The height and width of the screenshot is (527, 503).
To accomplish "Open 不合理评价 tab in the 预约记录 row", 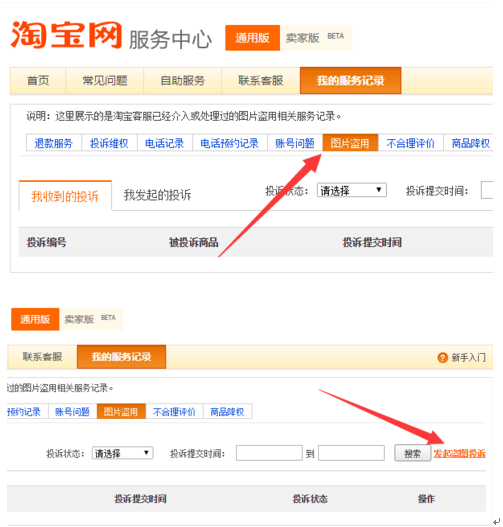I will click(174, 411).
